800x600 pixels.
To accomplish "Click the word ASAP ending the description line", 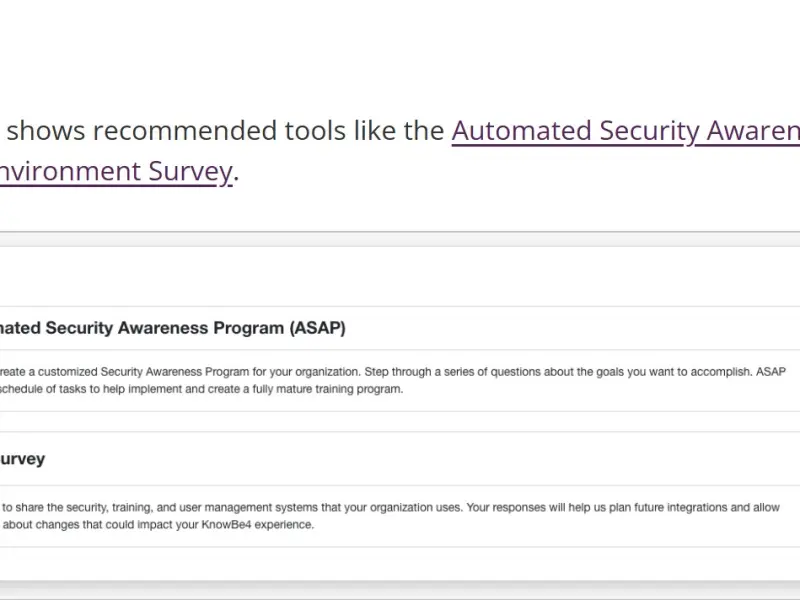I will pyautogui.click(x=768, y=371).
